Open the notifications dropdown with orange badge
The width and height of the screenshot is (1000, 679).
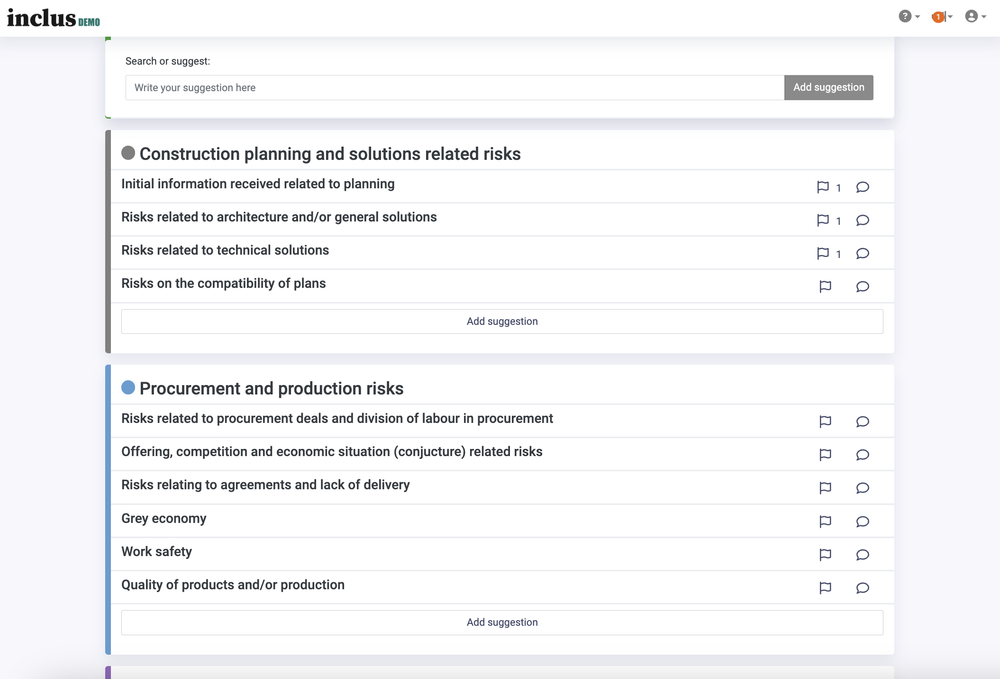coord(941,17)
